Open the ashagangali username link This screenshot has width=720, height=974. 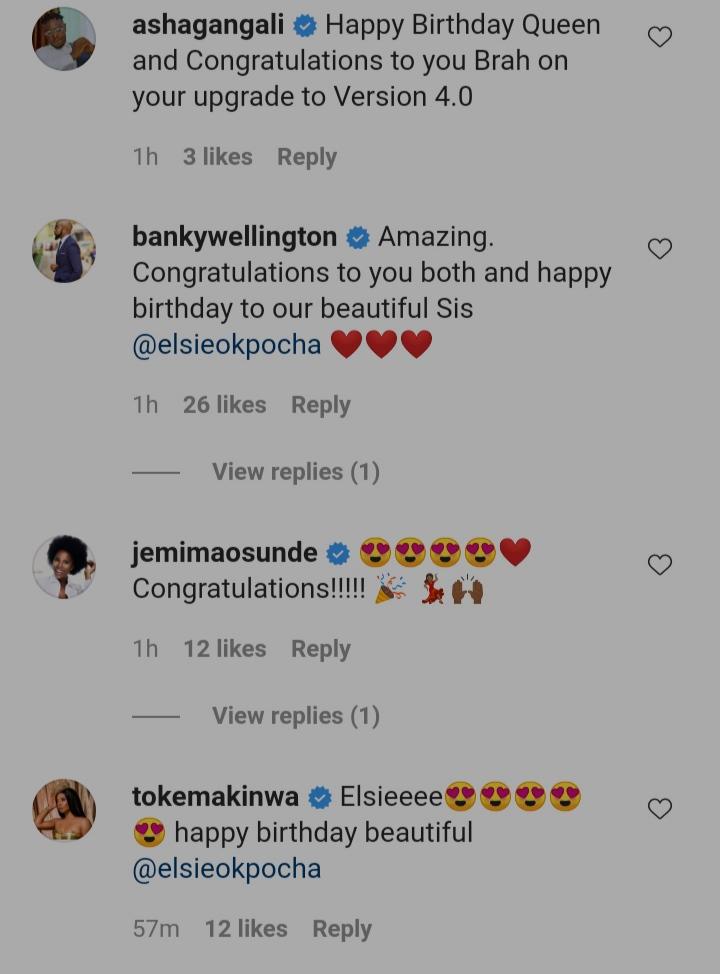208,25
